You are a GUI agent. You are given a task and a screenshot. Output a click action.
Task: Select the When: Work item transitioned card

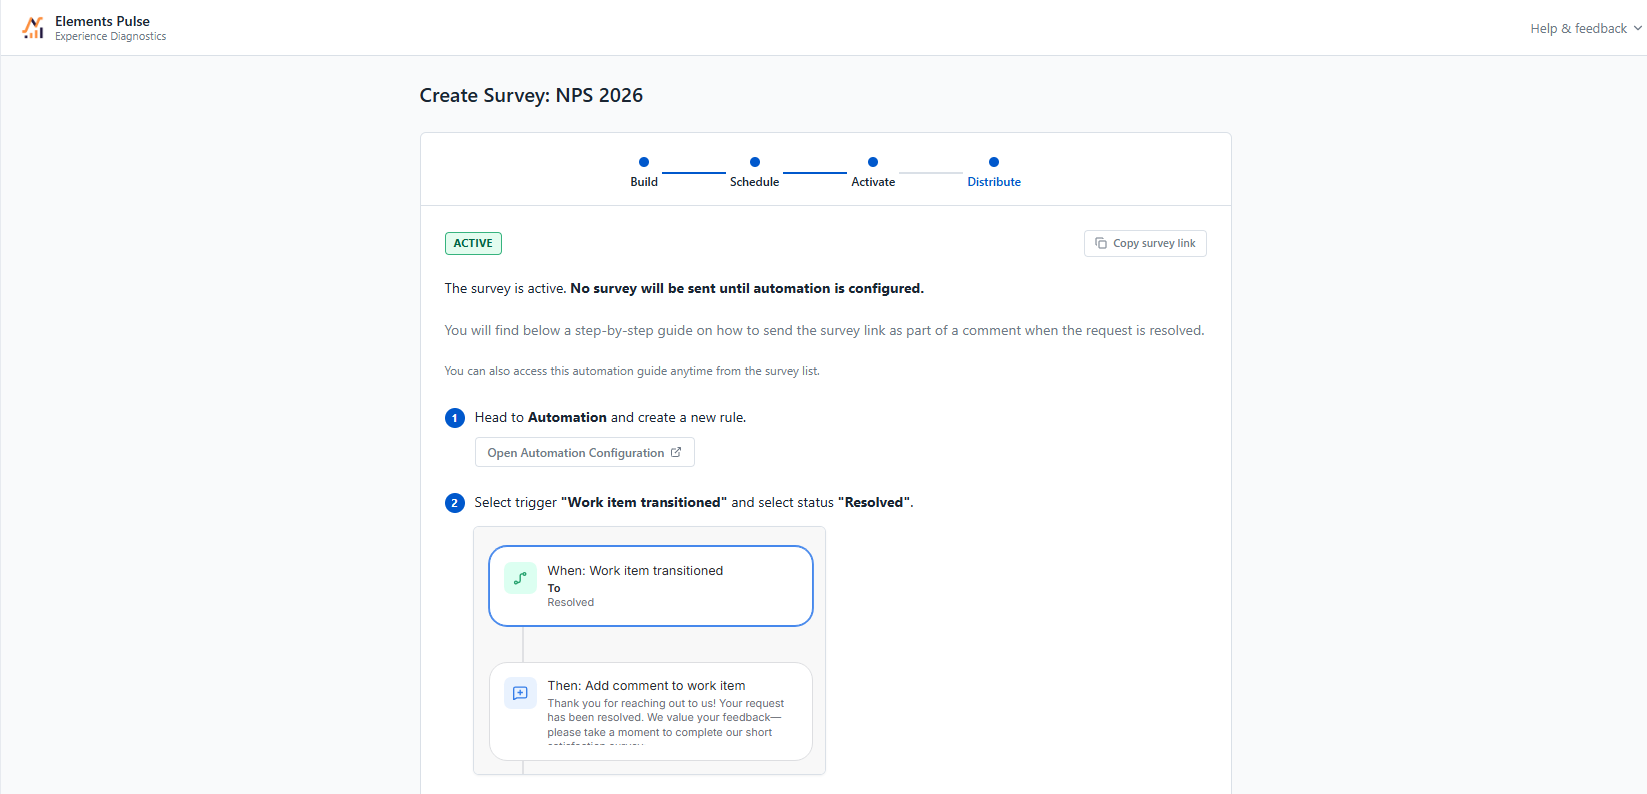[x=651, y=586]
